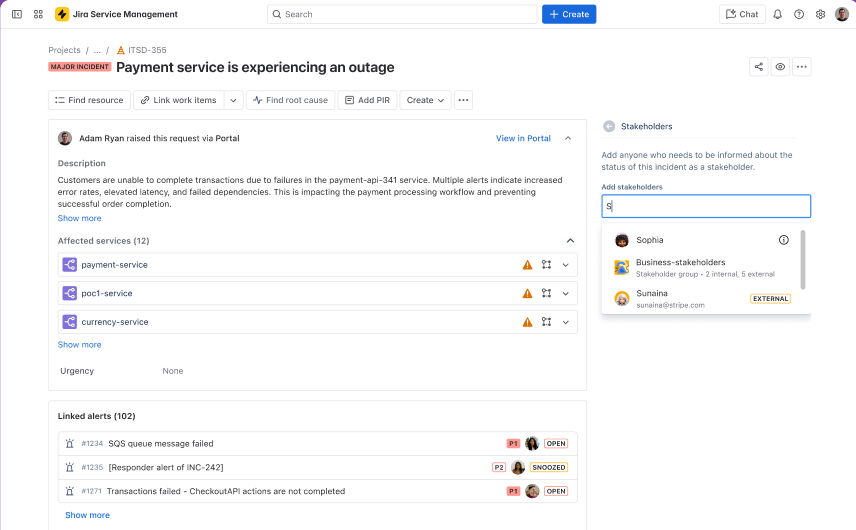
Task: Open the help question mark icon
Action: click(x=799, y=14)
